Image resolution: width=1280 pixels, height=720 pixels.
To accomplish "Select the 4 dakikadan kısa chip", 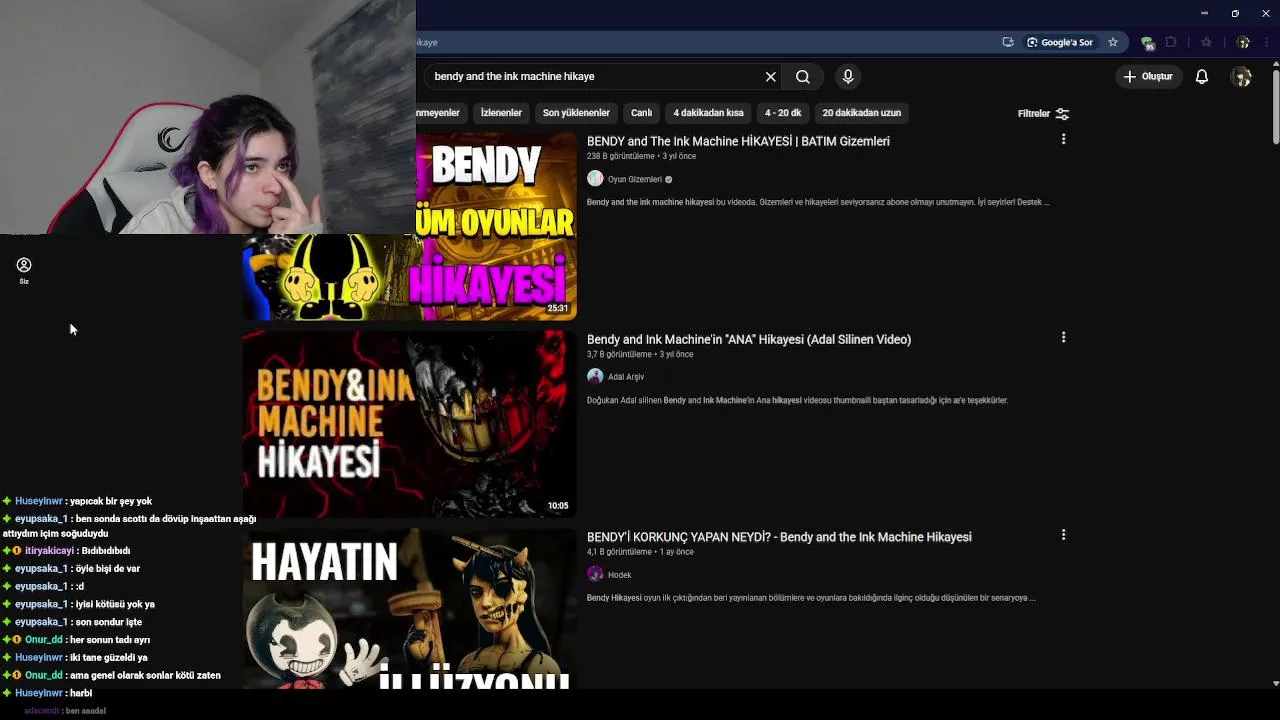I will (708, 113).
